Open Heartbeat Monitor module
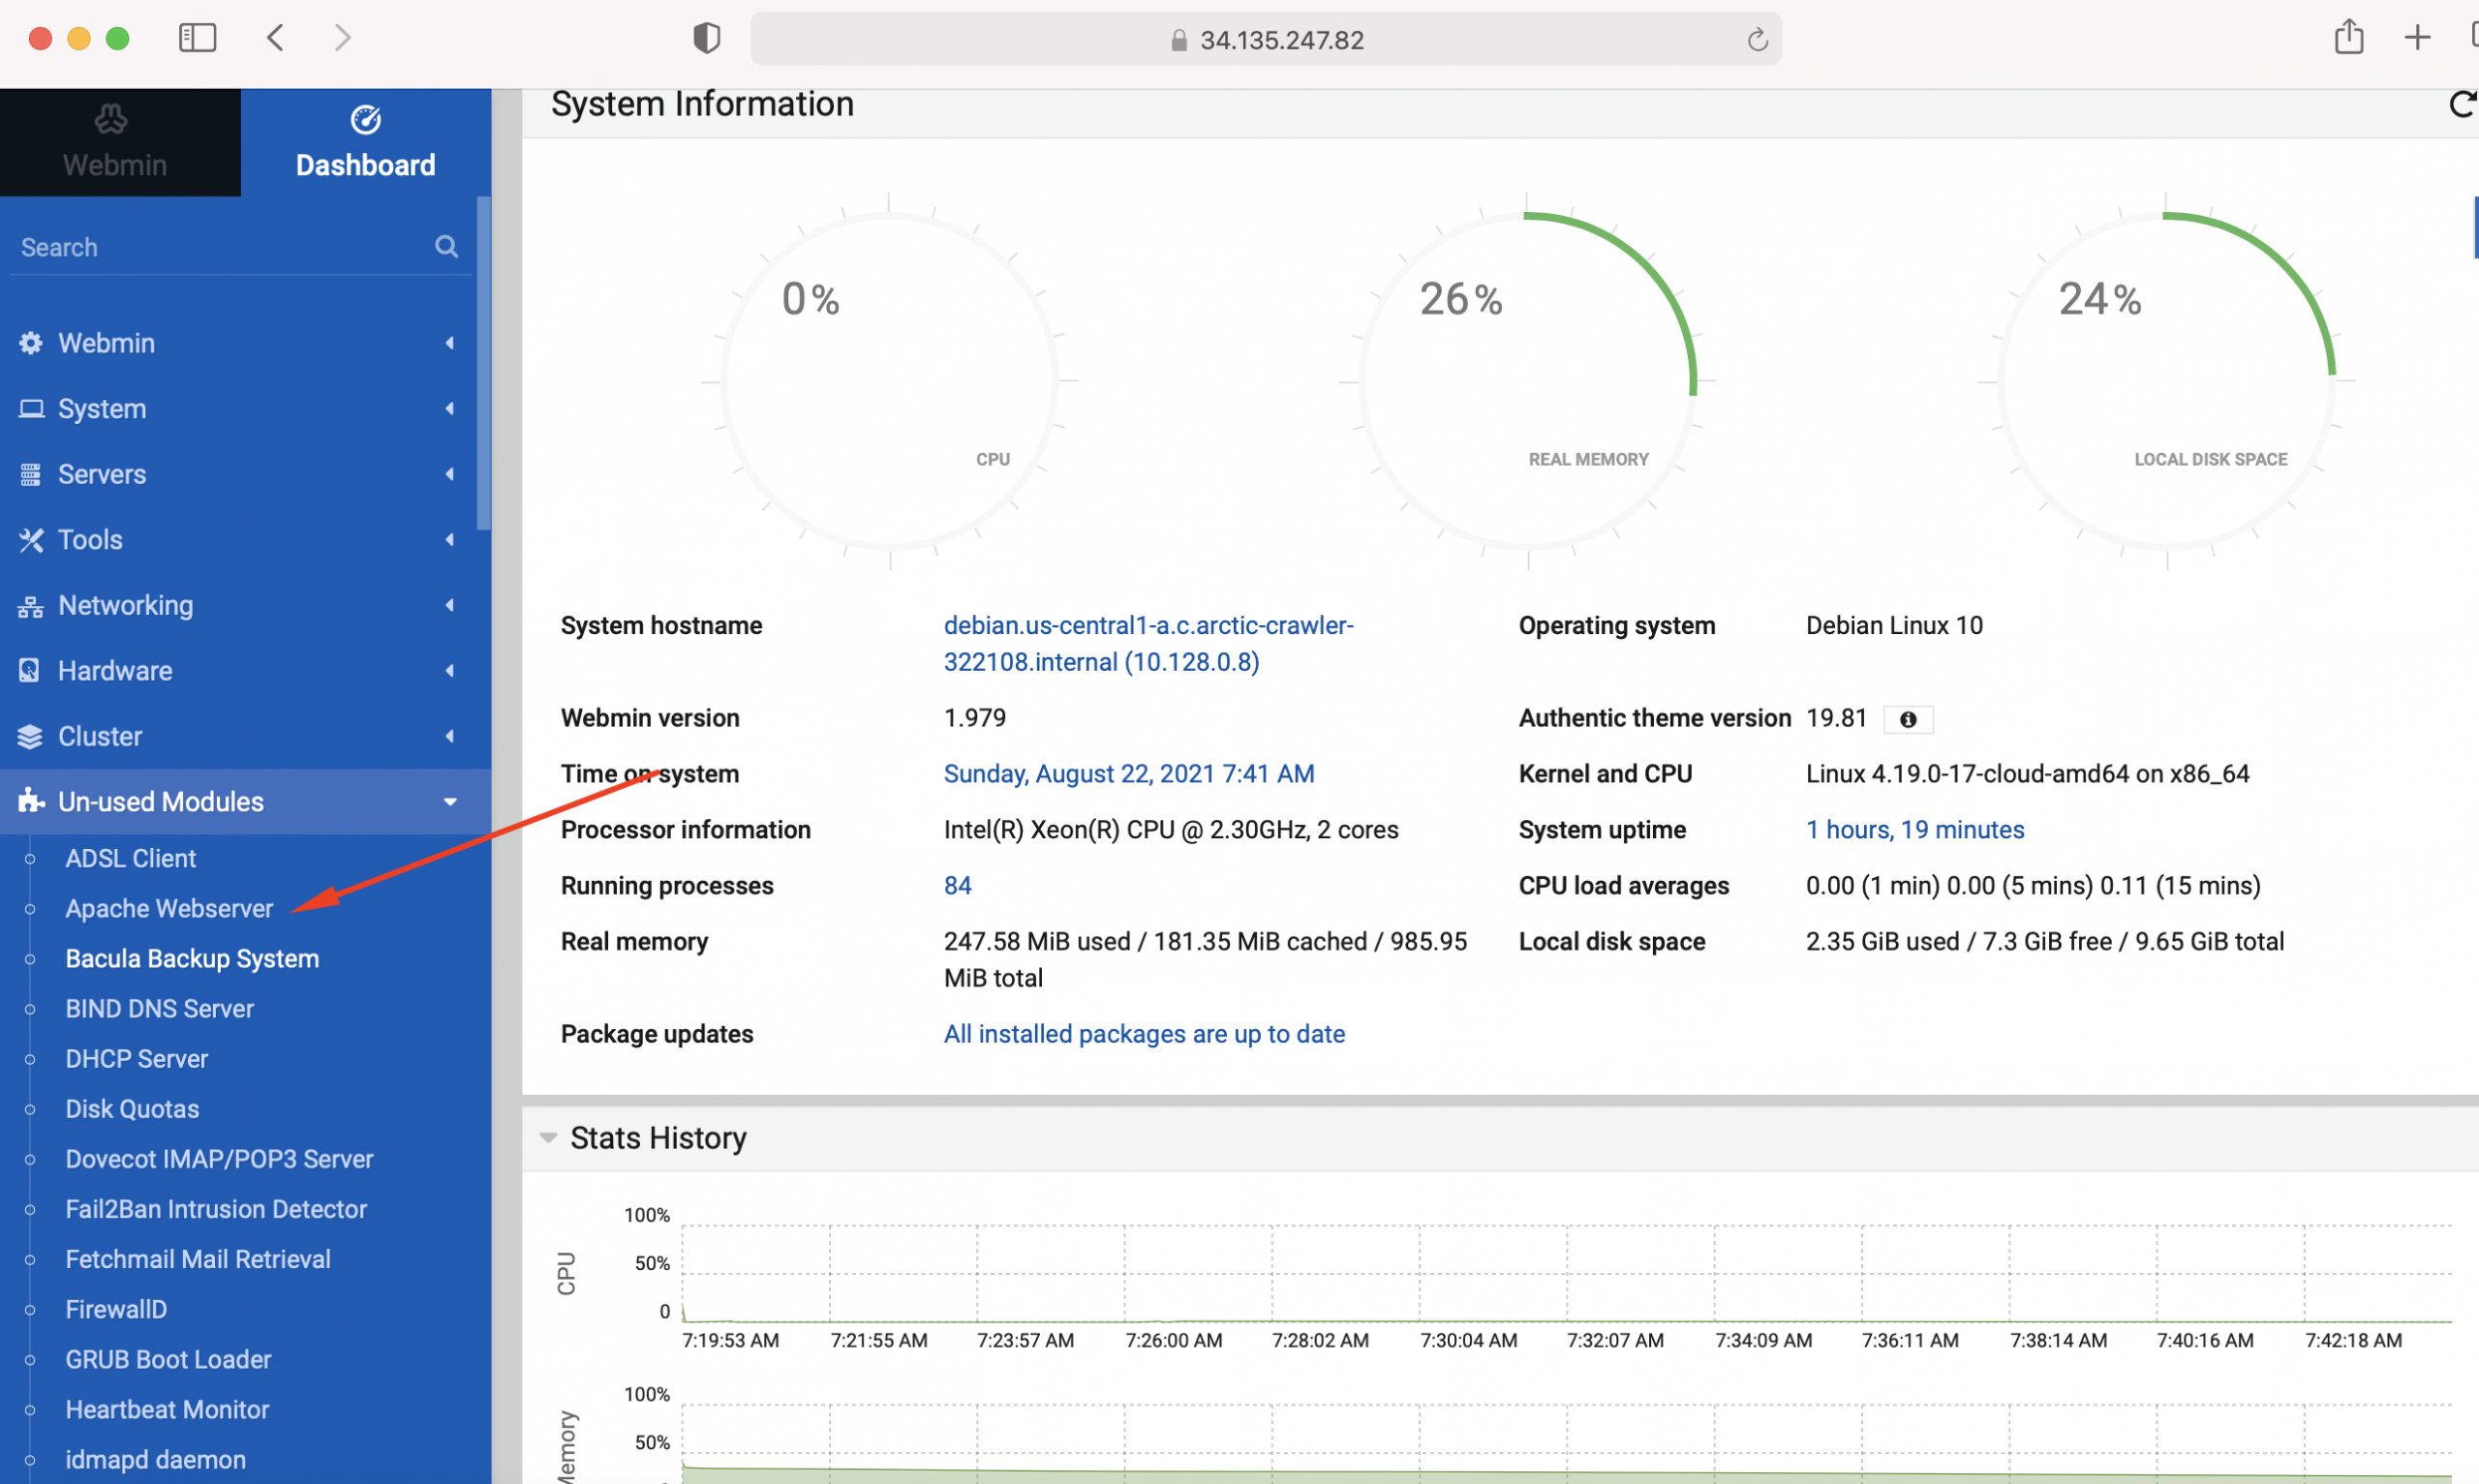The height and width of the screenshot is (1484, 2479). tap(167, 1409)
